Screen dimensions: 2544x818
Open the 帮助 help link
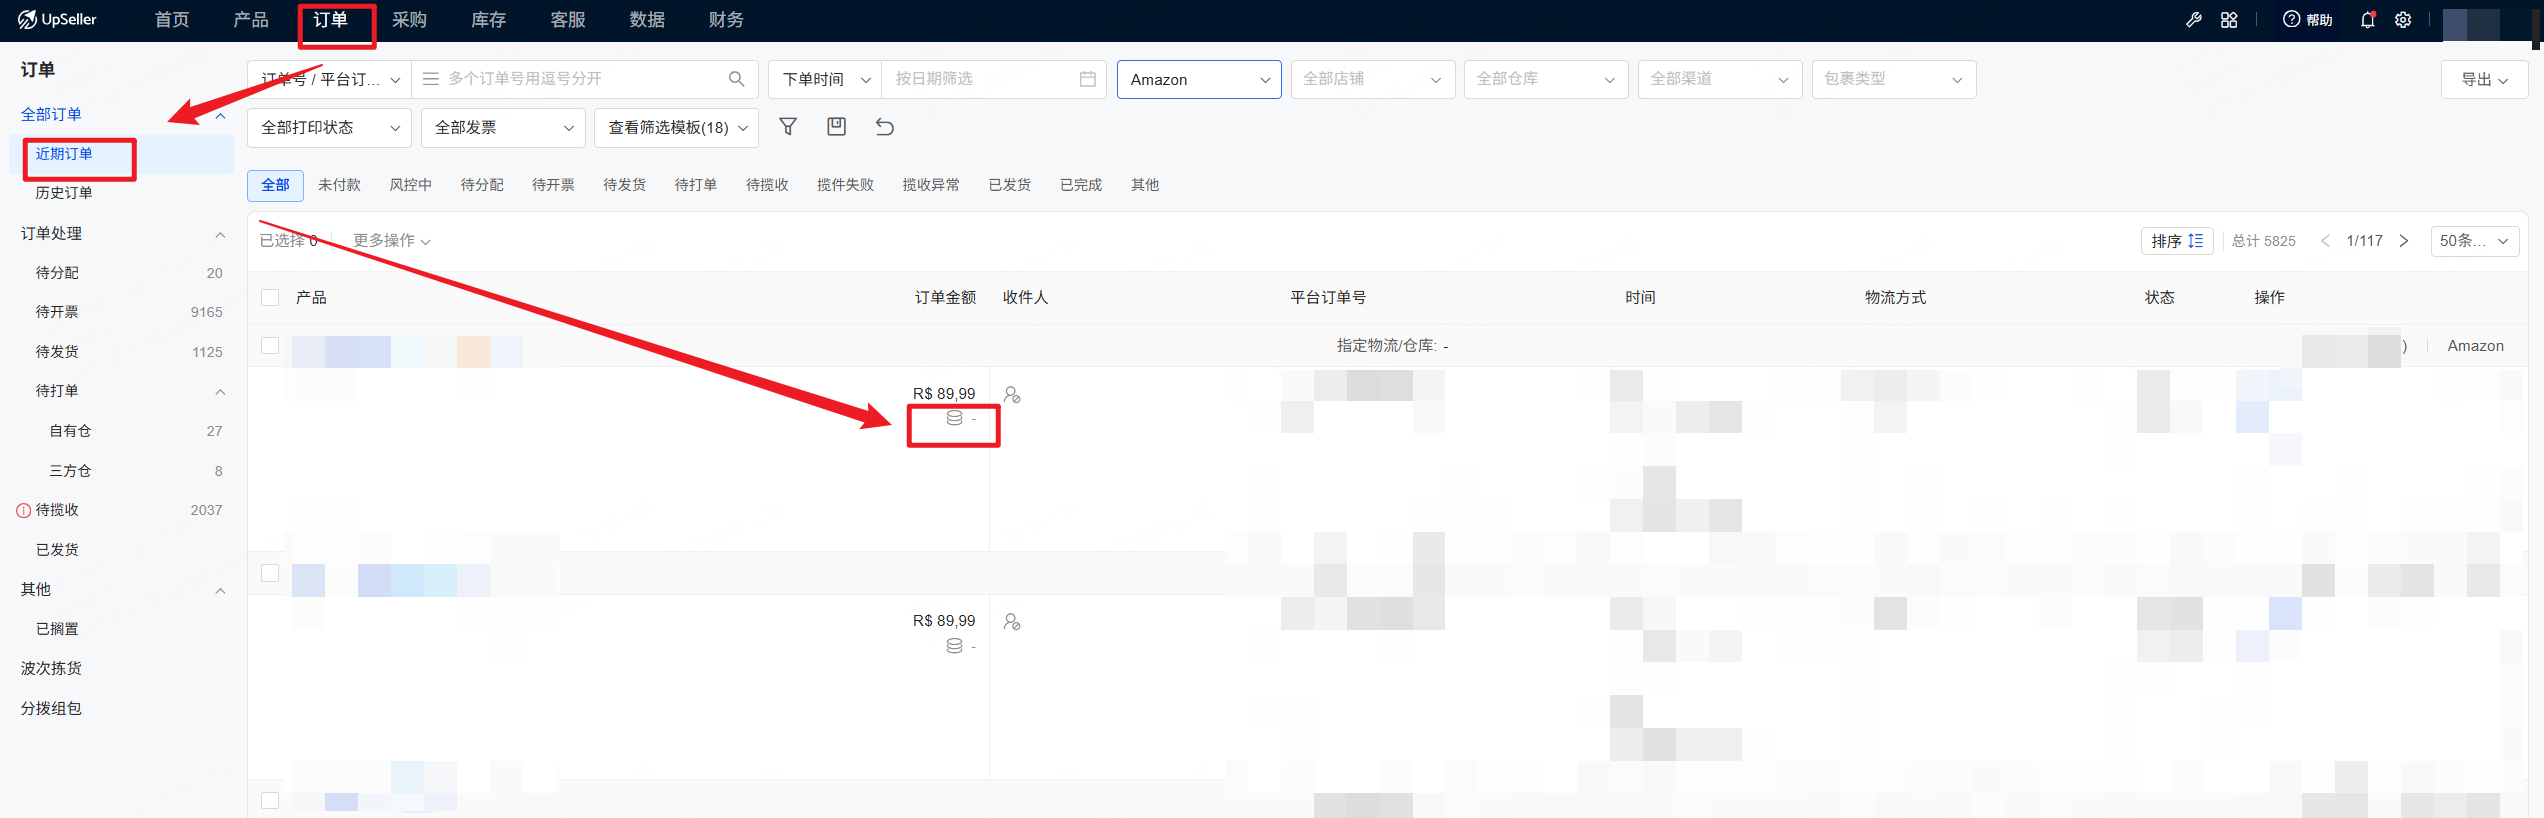[x=2308, y=20]
